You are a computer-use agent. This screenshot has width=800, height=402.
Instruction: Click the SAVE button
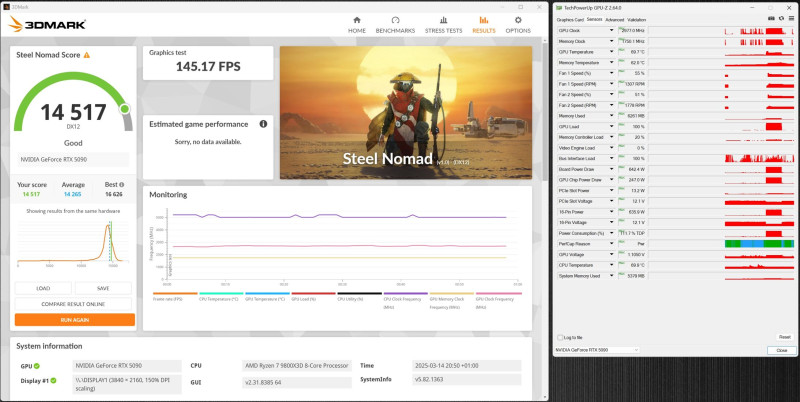point(103,288)
